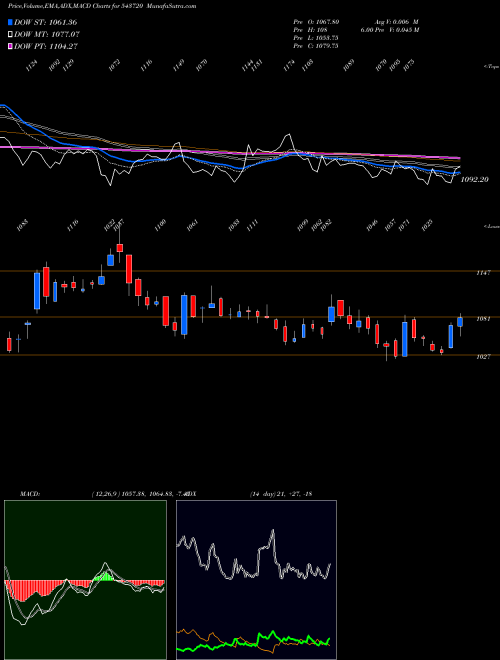
Task: Click the 1081 price level label
Action: (x=483, y=319)
